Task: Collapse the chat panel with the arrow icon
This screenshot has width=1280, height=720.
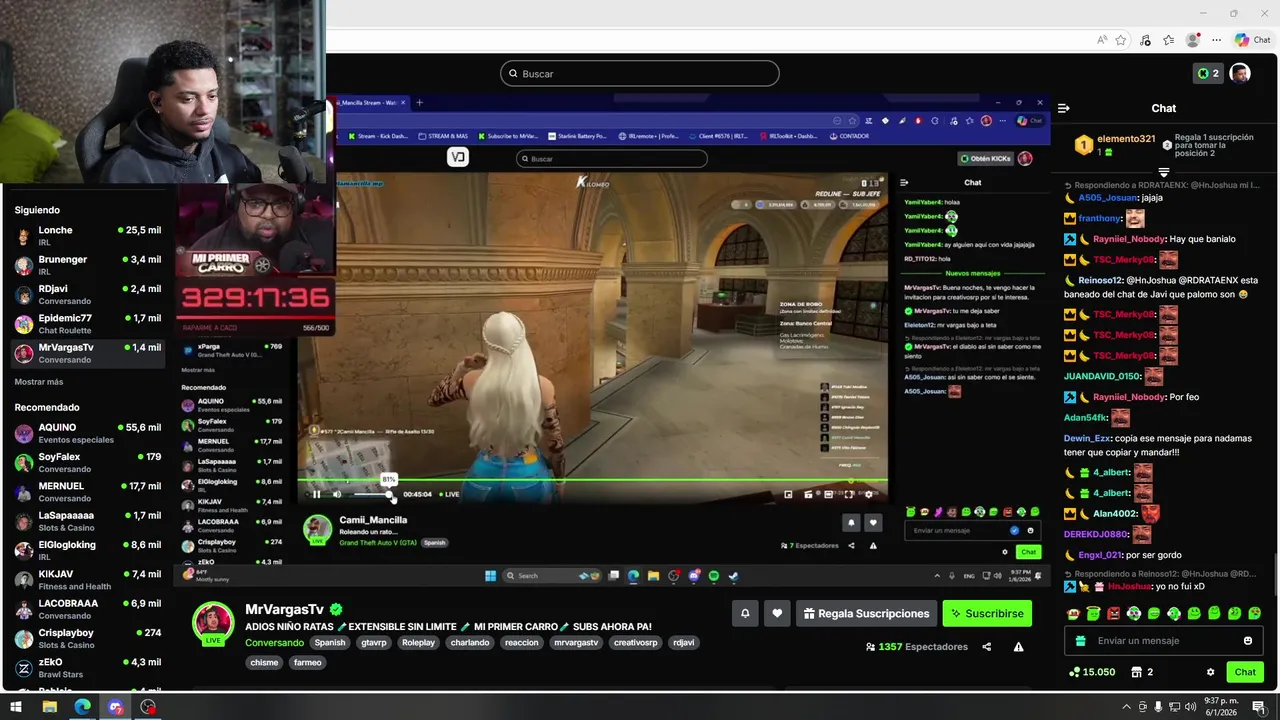Action: pos(1064,108)
